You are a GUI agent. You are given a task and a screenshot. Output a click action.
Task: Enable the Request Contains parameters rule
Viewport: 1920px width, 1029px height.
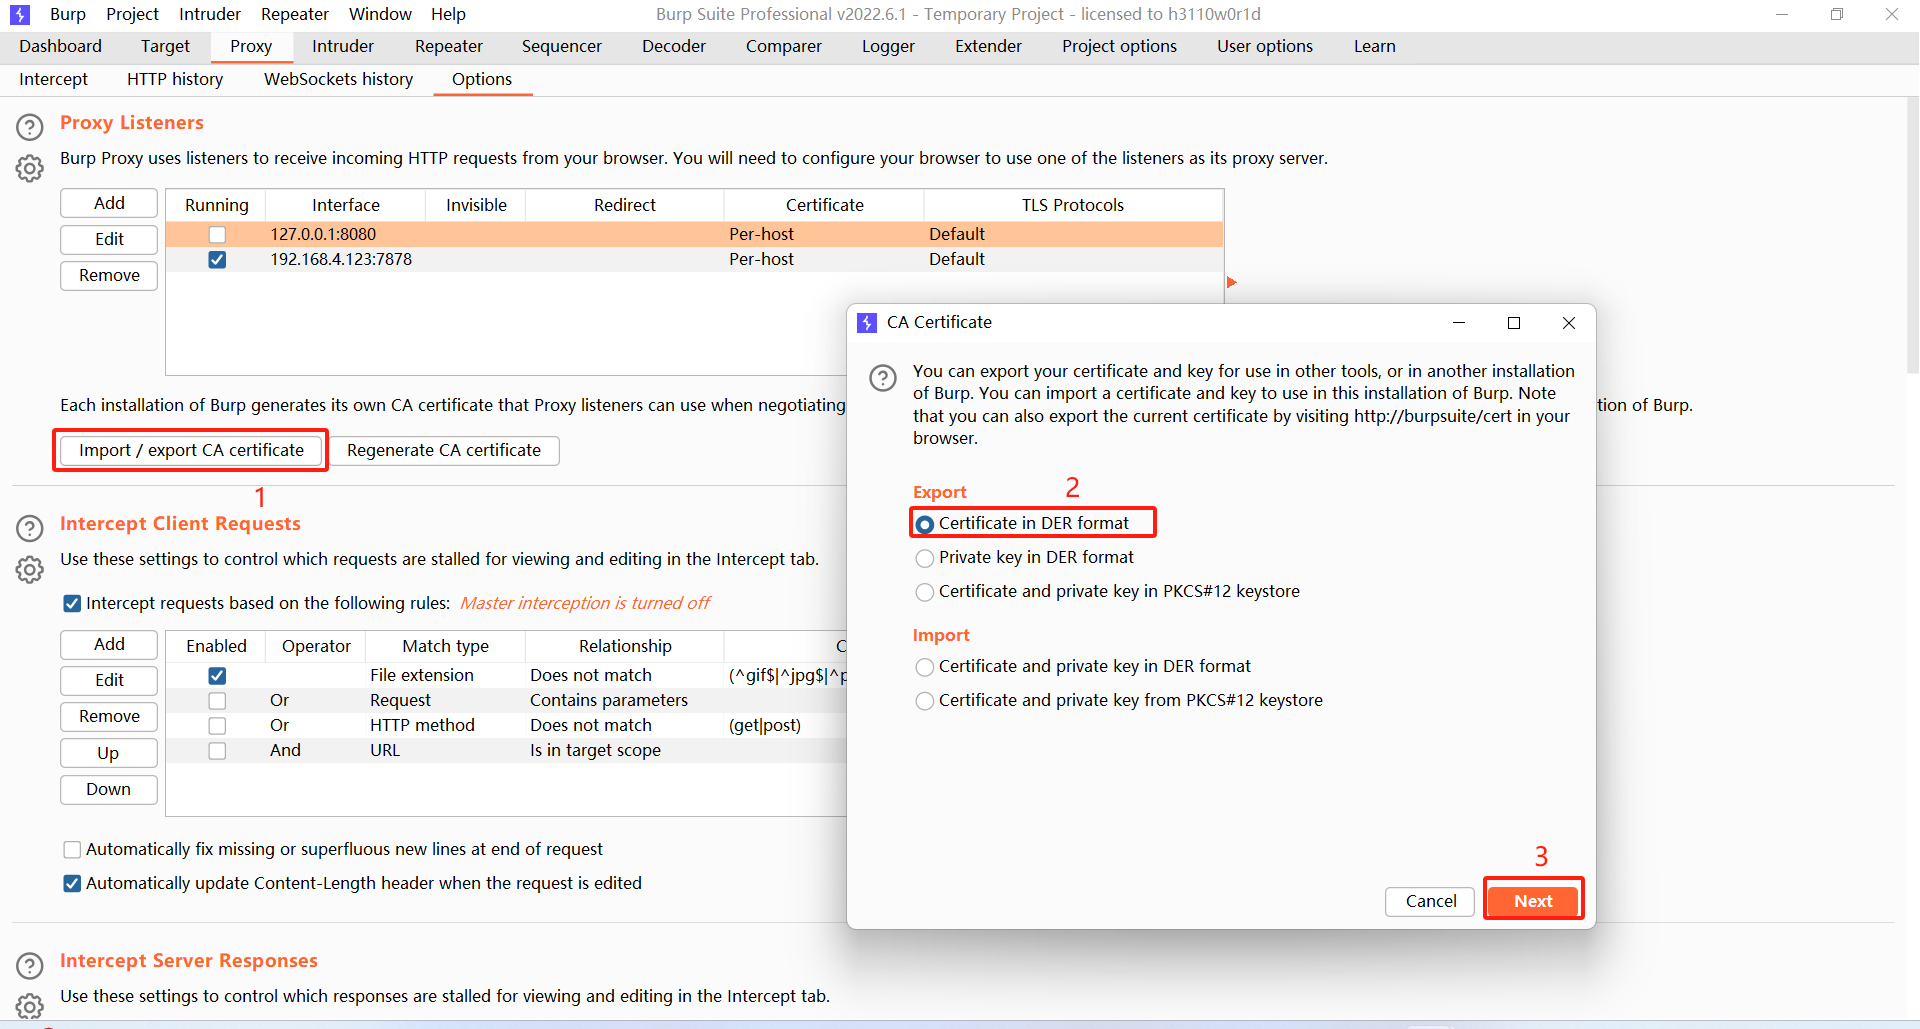coord(217,701)
